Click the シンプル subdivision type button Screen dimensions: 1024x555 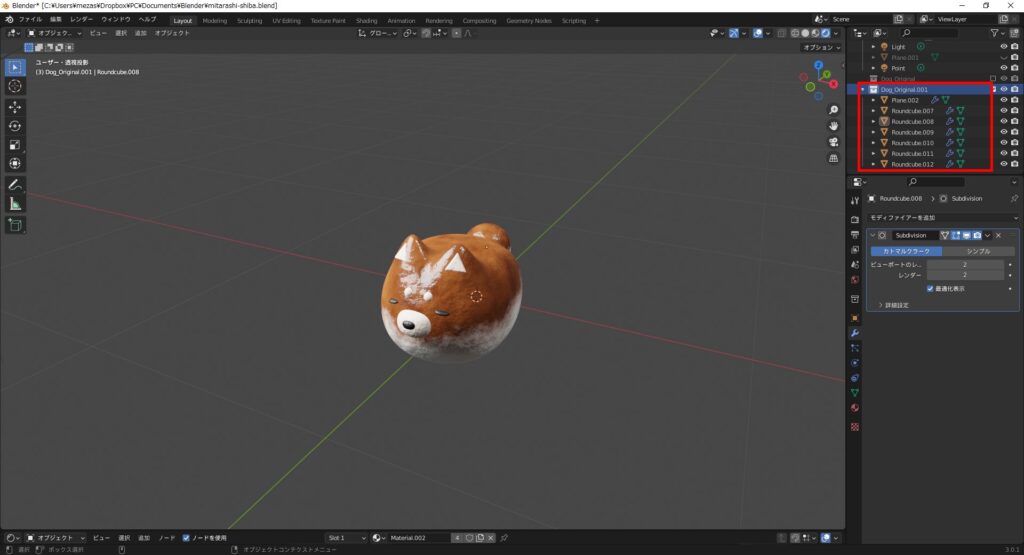[x=978, y=251]
